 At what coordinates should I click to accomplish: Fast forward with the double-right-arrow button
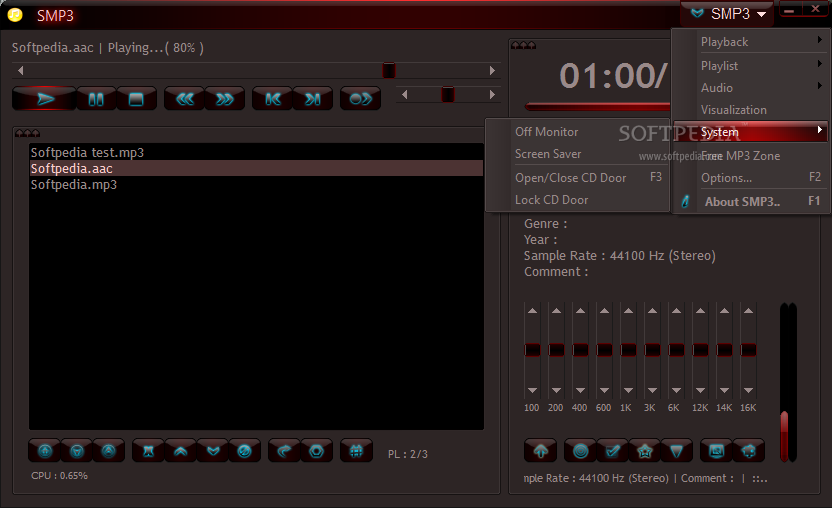pos(225,99)
